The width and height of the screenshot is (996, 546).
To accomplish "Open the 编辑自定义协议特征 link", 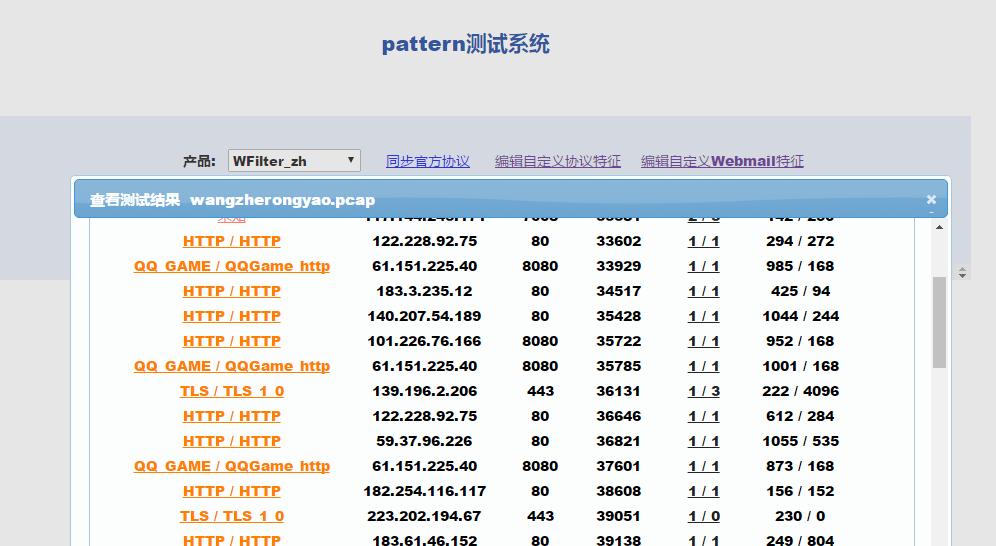I will pos(557,161).
